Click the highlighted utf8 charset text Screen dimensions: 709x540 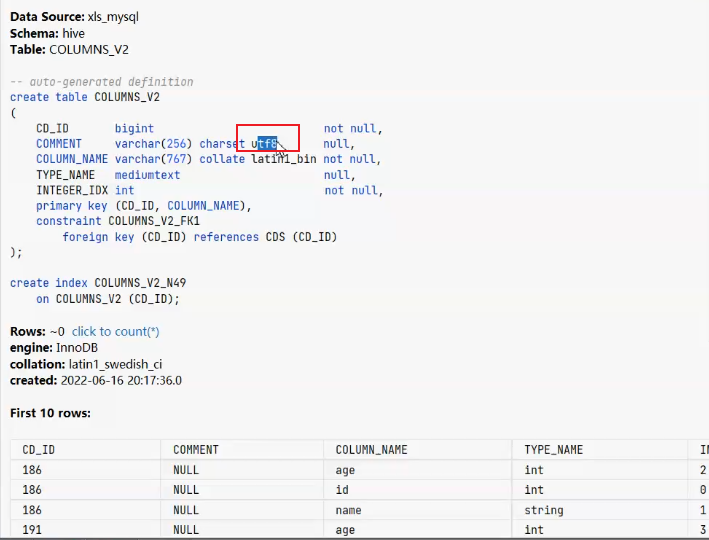[266, 143]
